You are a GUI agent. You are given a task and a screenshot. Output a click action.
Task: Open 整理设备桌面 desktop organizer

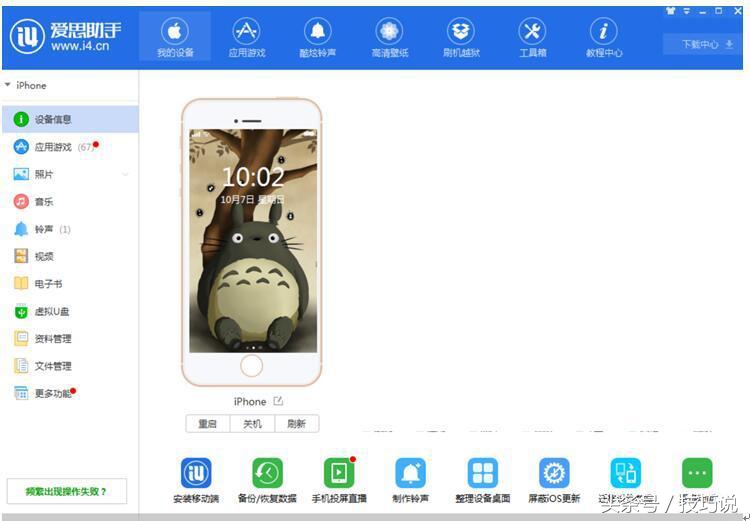pyautogui.click(x=483, y=472)
